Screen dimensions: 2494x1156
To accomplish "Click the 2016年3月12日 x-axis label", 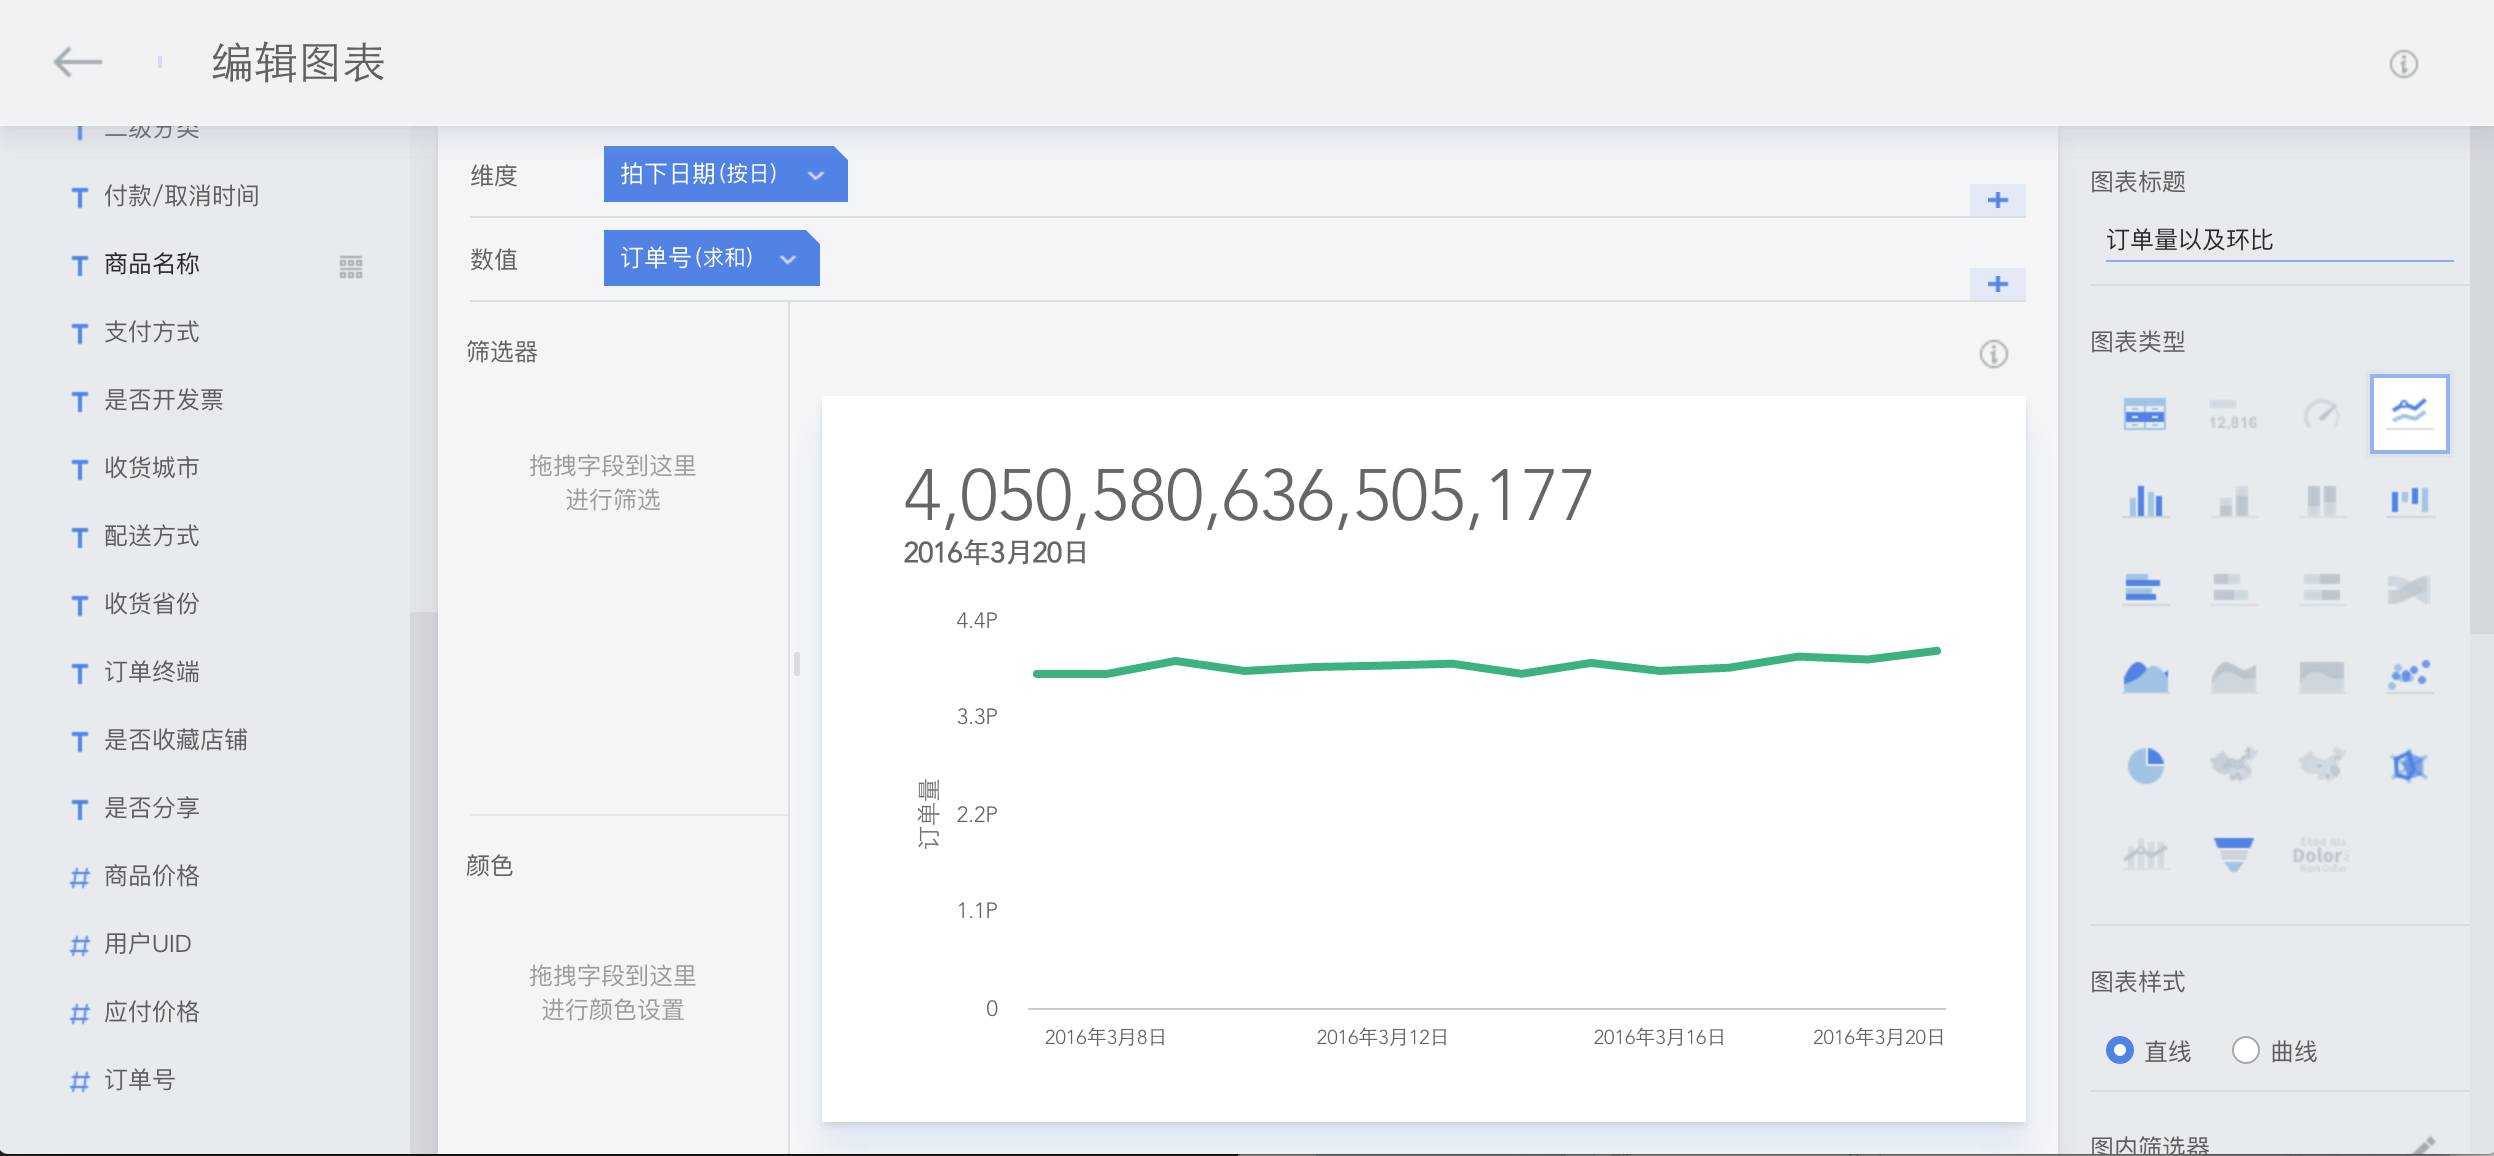I will click(x=1382, y=1037).
